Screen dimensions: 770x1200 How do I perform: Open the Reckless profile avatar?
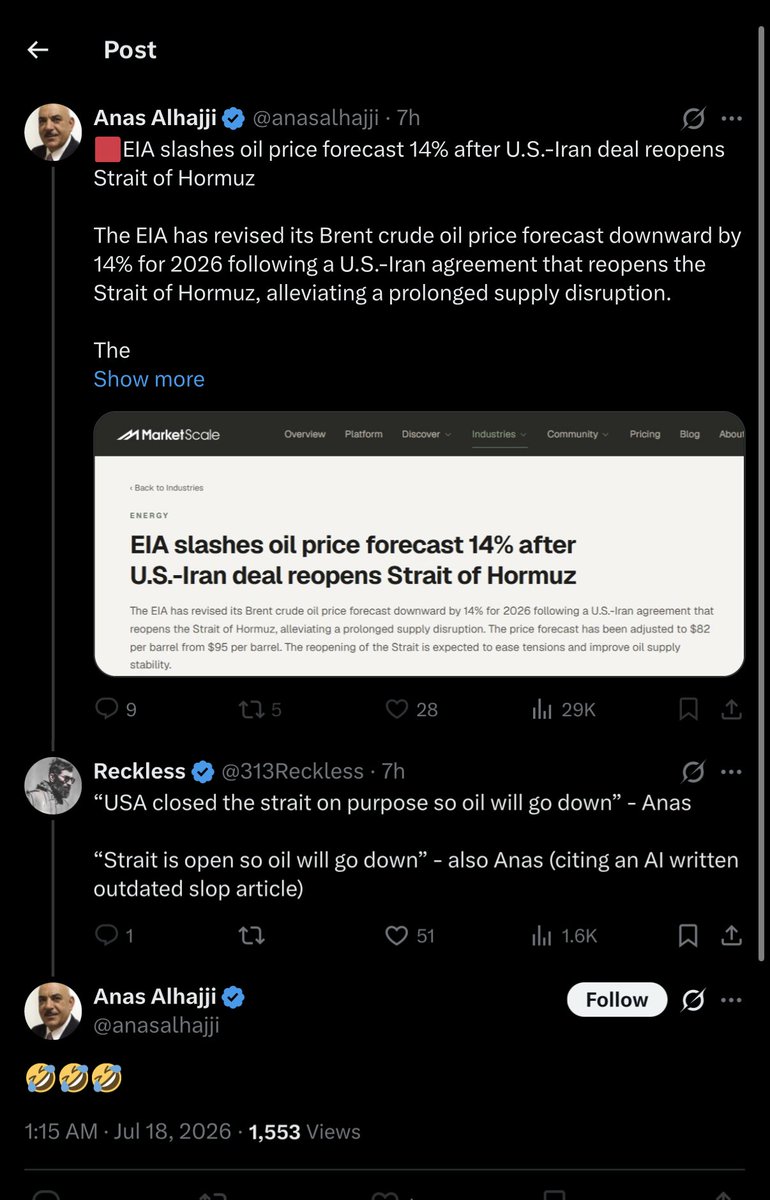click(x=52, y=785)
